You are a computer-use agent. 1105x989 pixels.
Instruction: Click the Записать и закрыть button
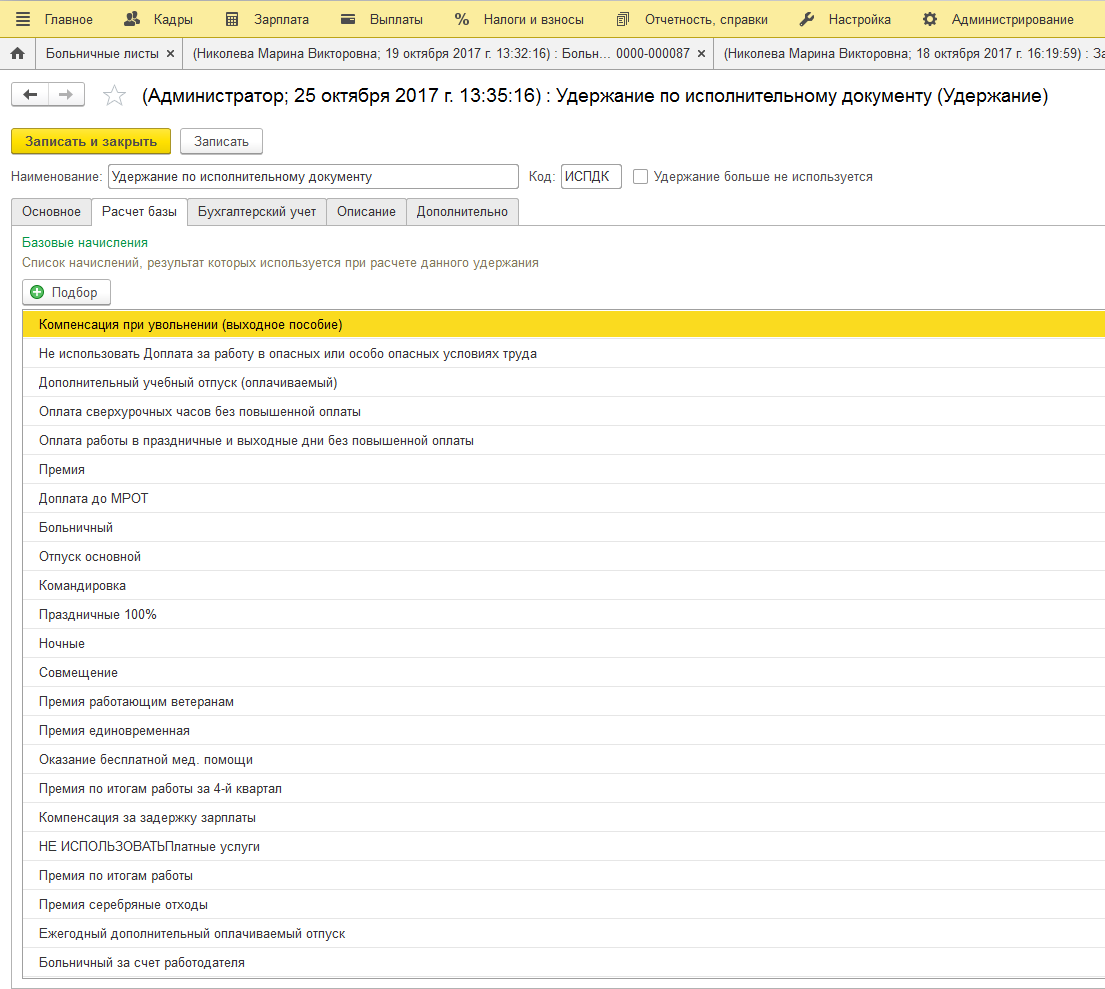click(x=91, y=142)
